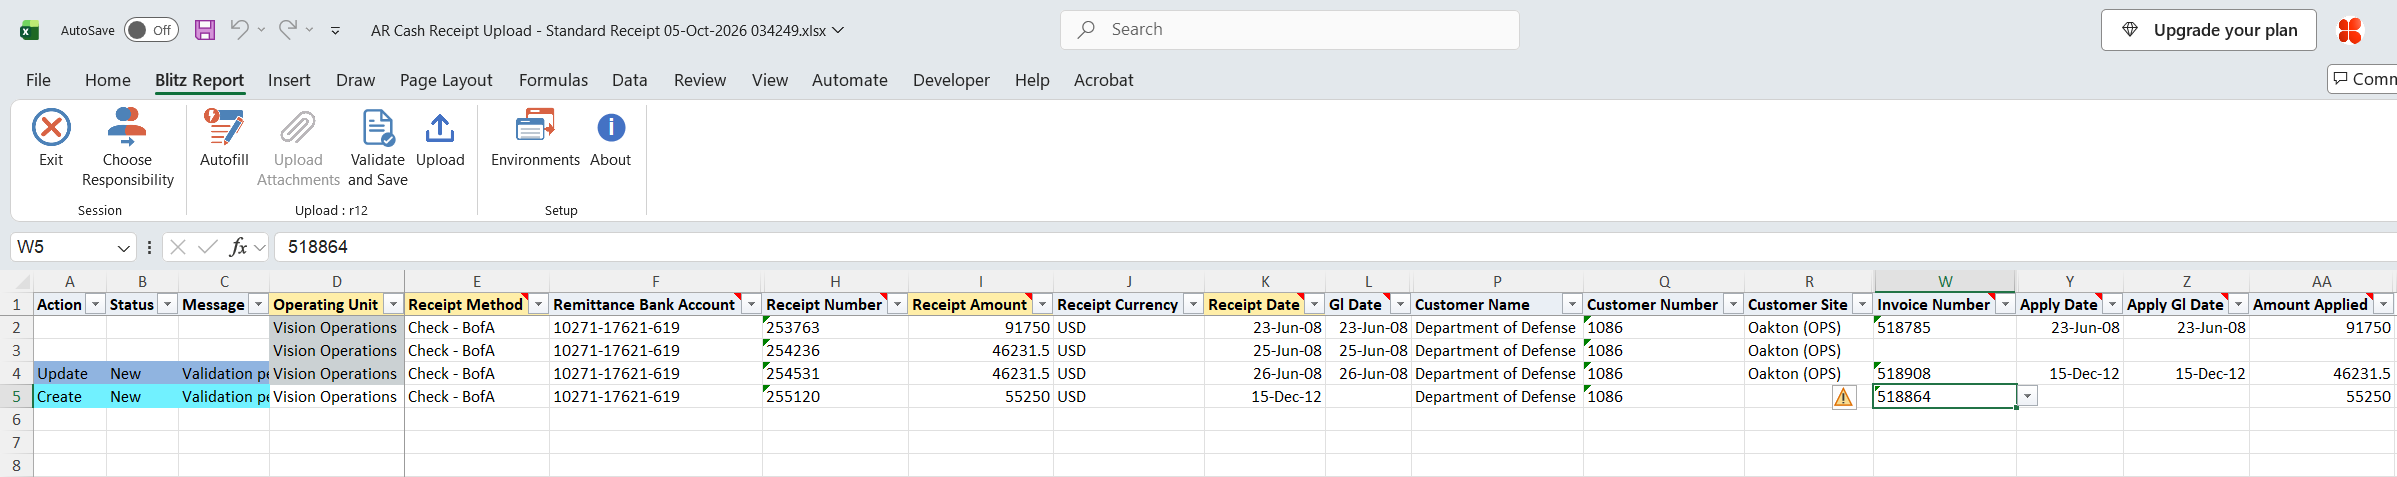2397x477 pixels.
Task: Open the Undo history dropdown arrow
Action: (x=261, y=30)
